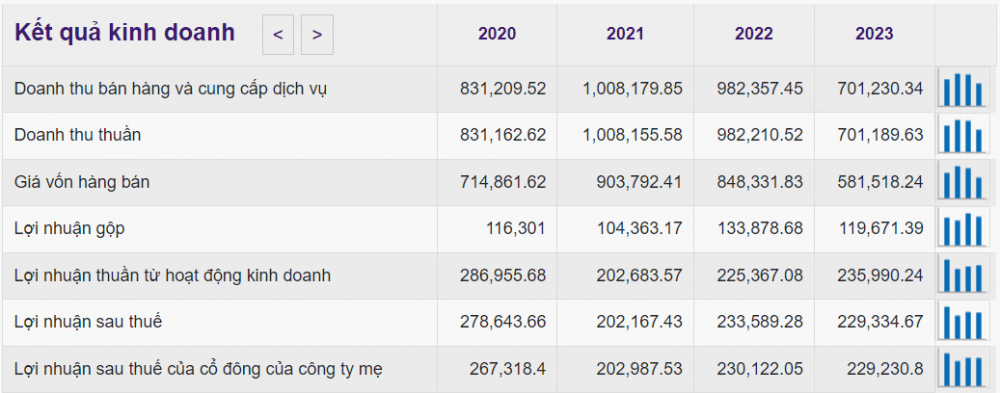
Task: Open chart icon for Giá vốn hàng bán row
Action: (963, 182)
